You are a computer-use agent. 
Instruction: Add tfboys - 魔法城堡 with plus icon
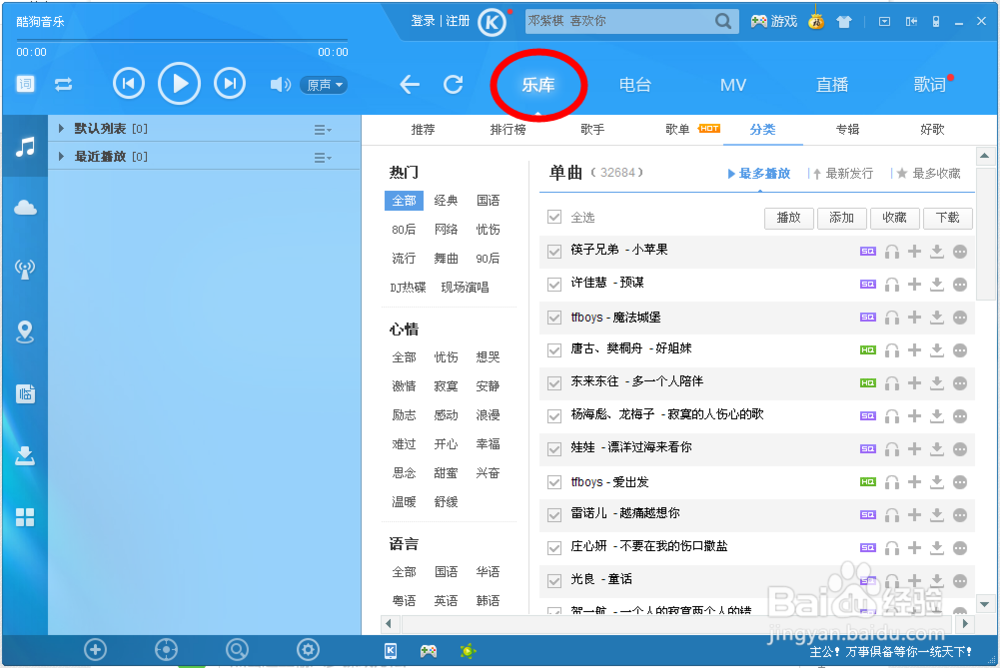[x=915, y=317]
